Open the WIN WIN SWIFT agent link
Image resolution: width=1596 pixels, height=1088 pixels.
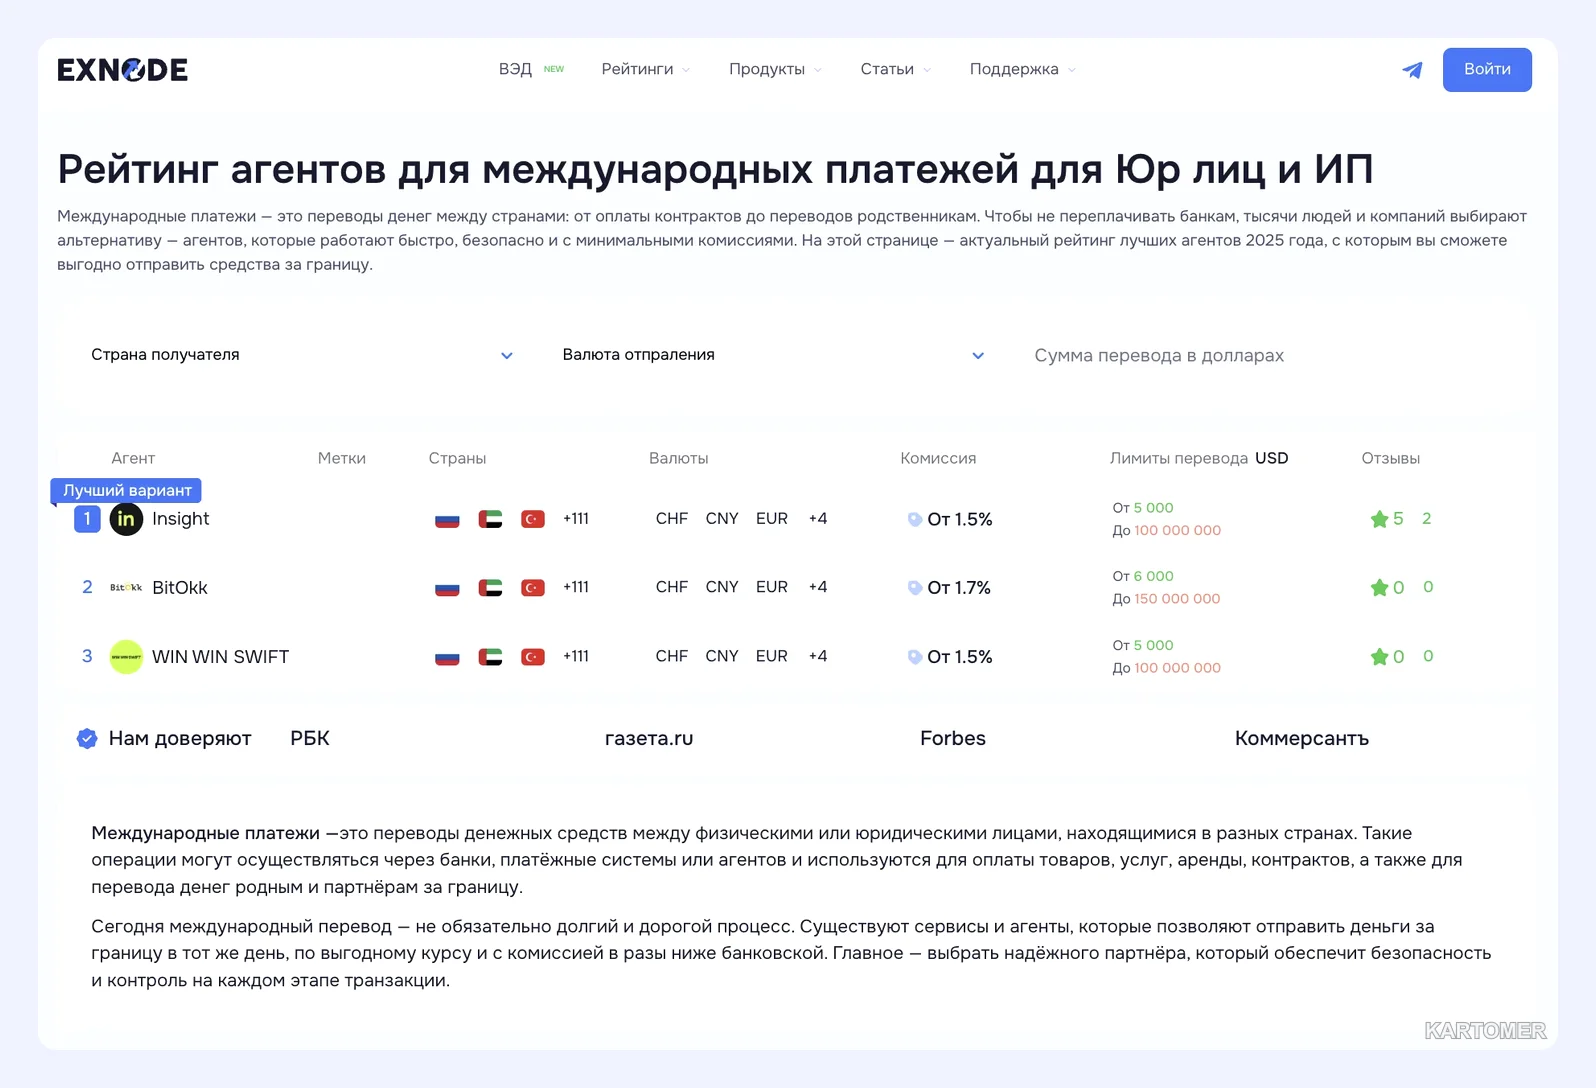220,657
